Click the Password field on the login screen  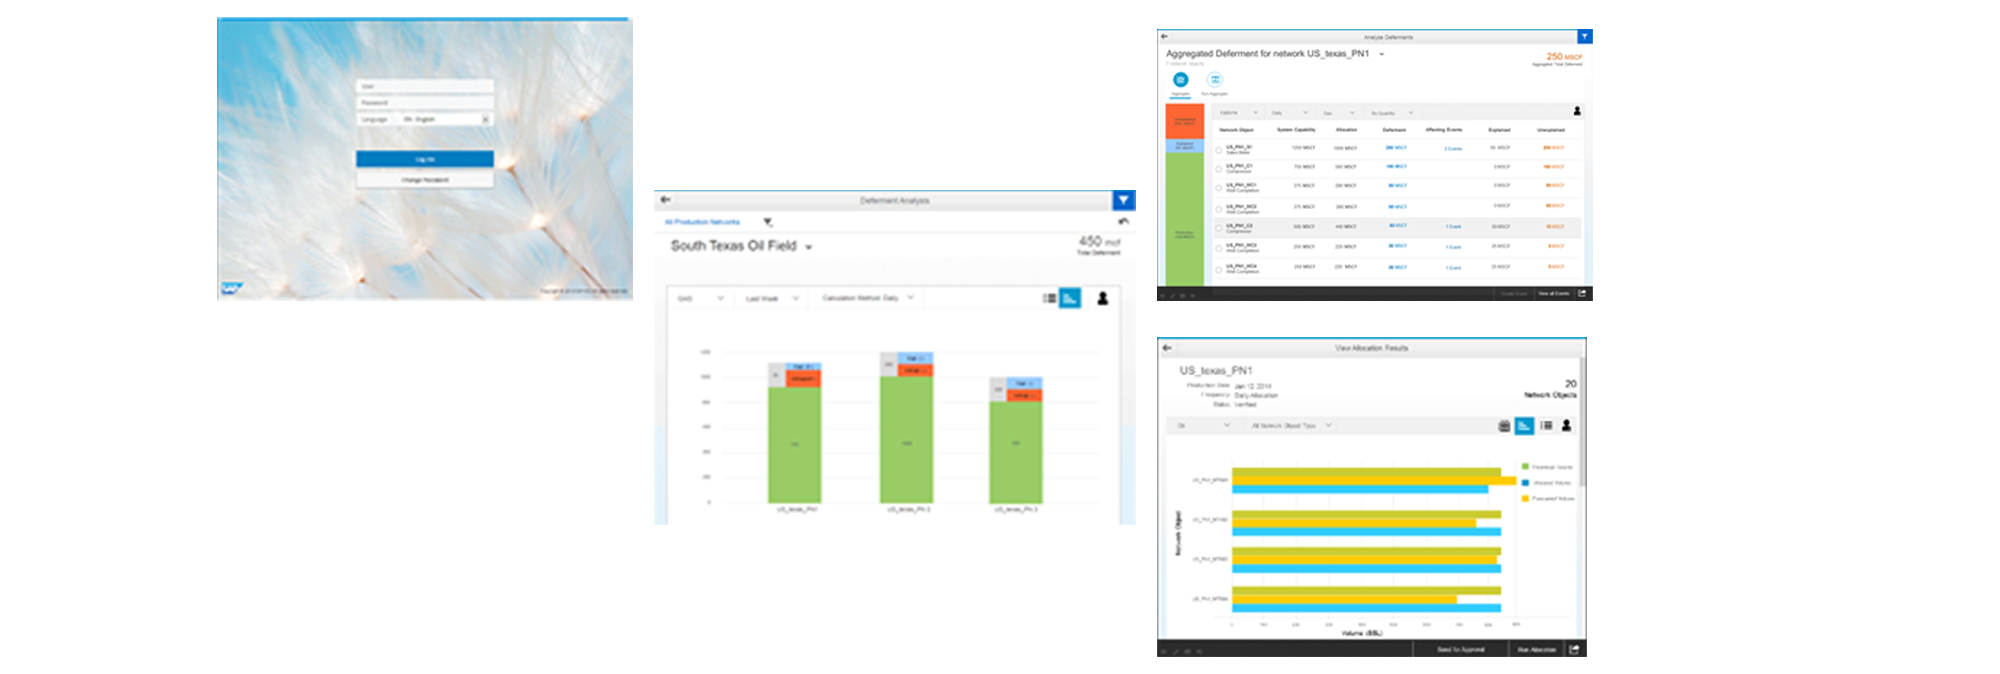pyautogui.click(x=424, y=103)
